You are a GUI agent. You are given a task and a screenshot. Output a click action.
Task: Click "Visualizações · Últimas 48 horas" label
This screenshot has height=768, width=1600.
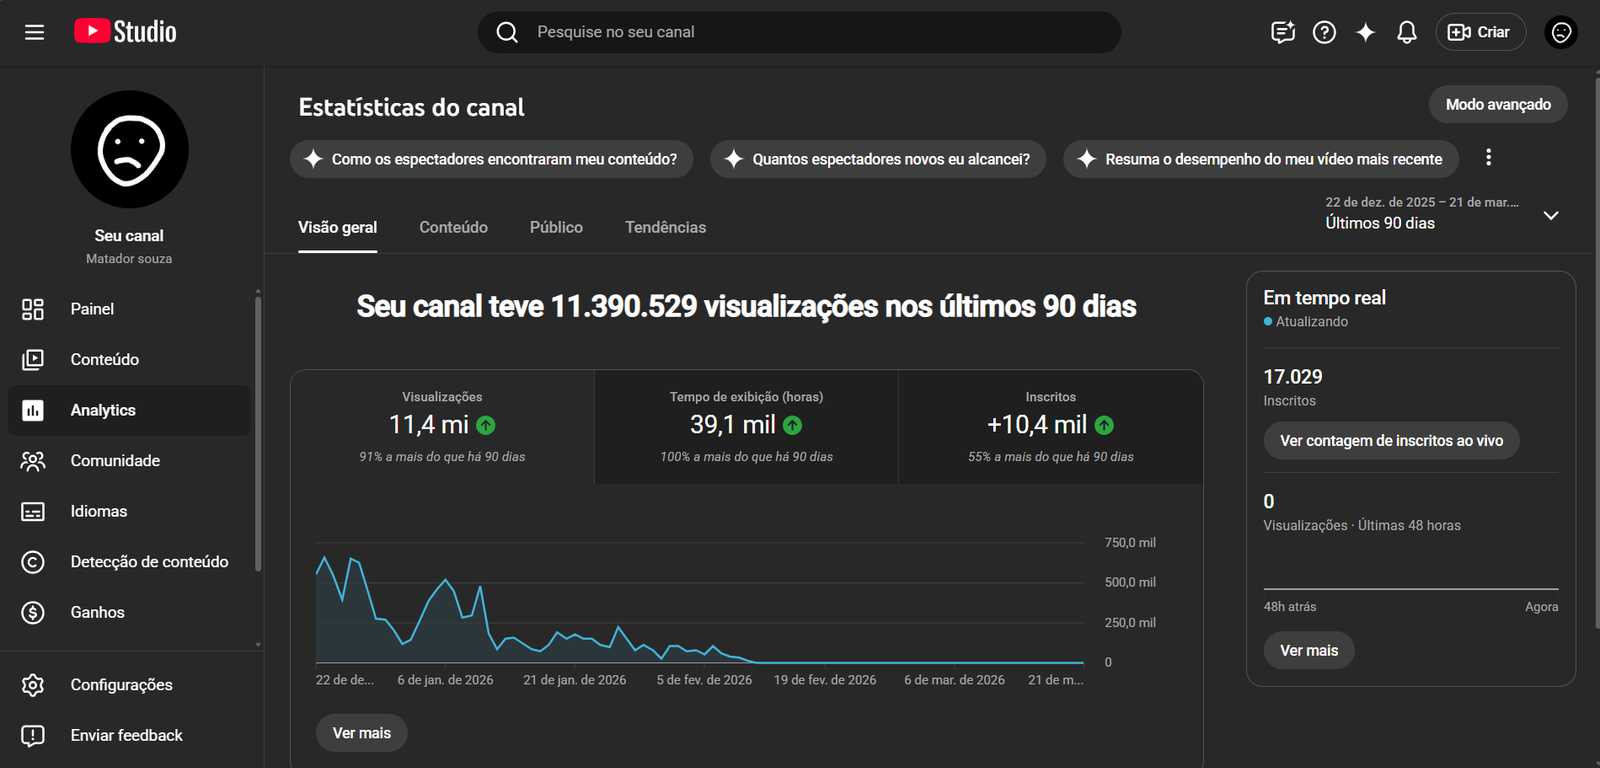[x=1362, y=526]
